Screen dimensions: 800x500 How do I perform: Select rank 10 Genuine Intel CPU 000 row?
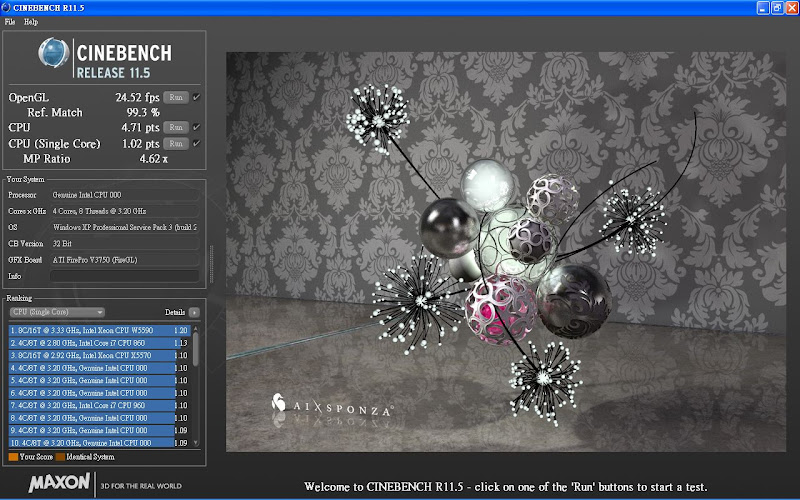(99, 442)
